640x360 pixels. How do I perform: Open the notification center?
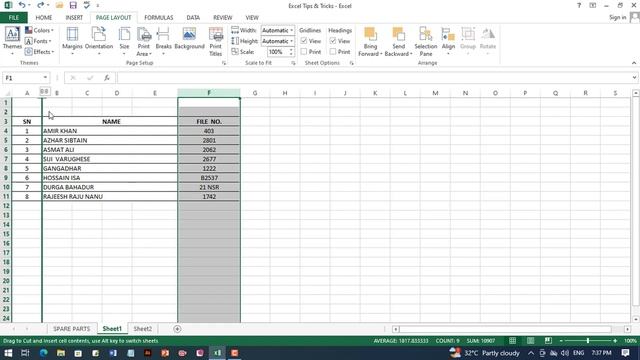click(x=625, y=353)
